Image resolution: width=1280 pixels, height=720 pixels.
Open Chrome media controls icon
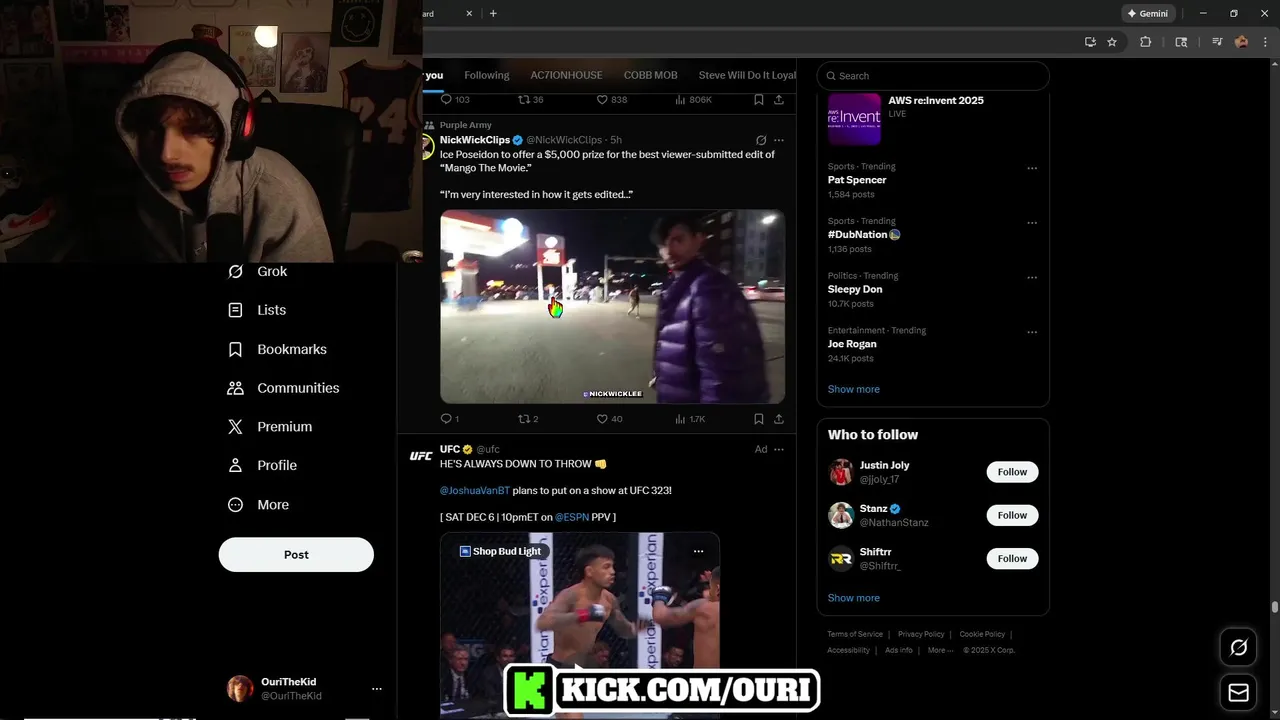tap(1217, 42)
